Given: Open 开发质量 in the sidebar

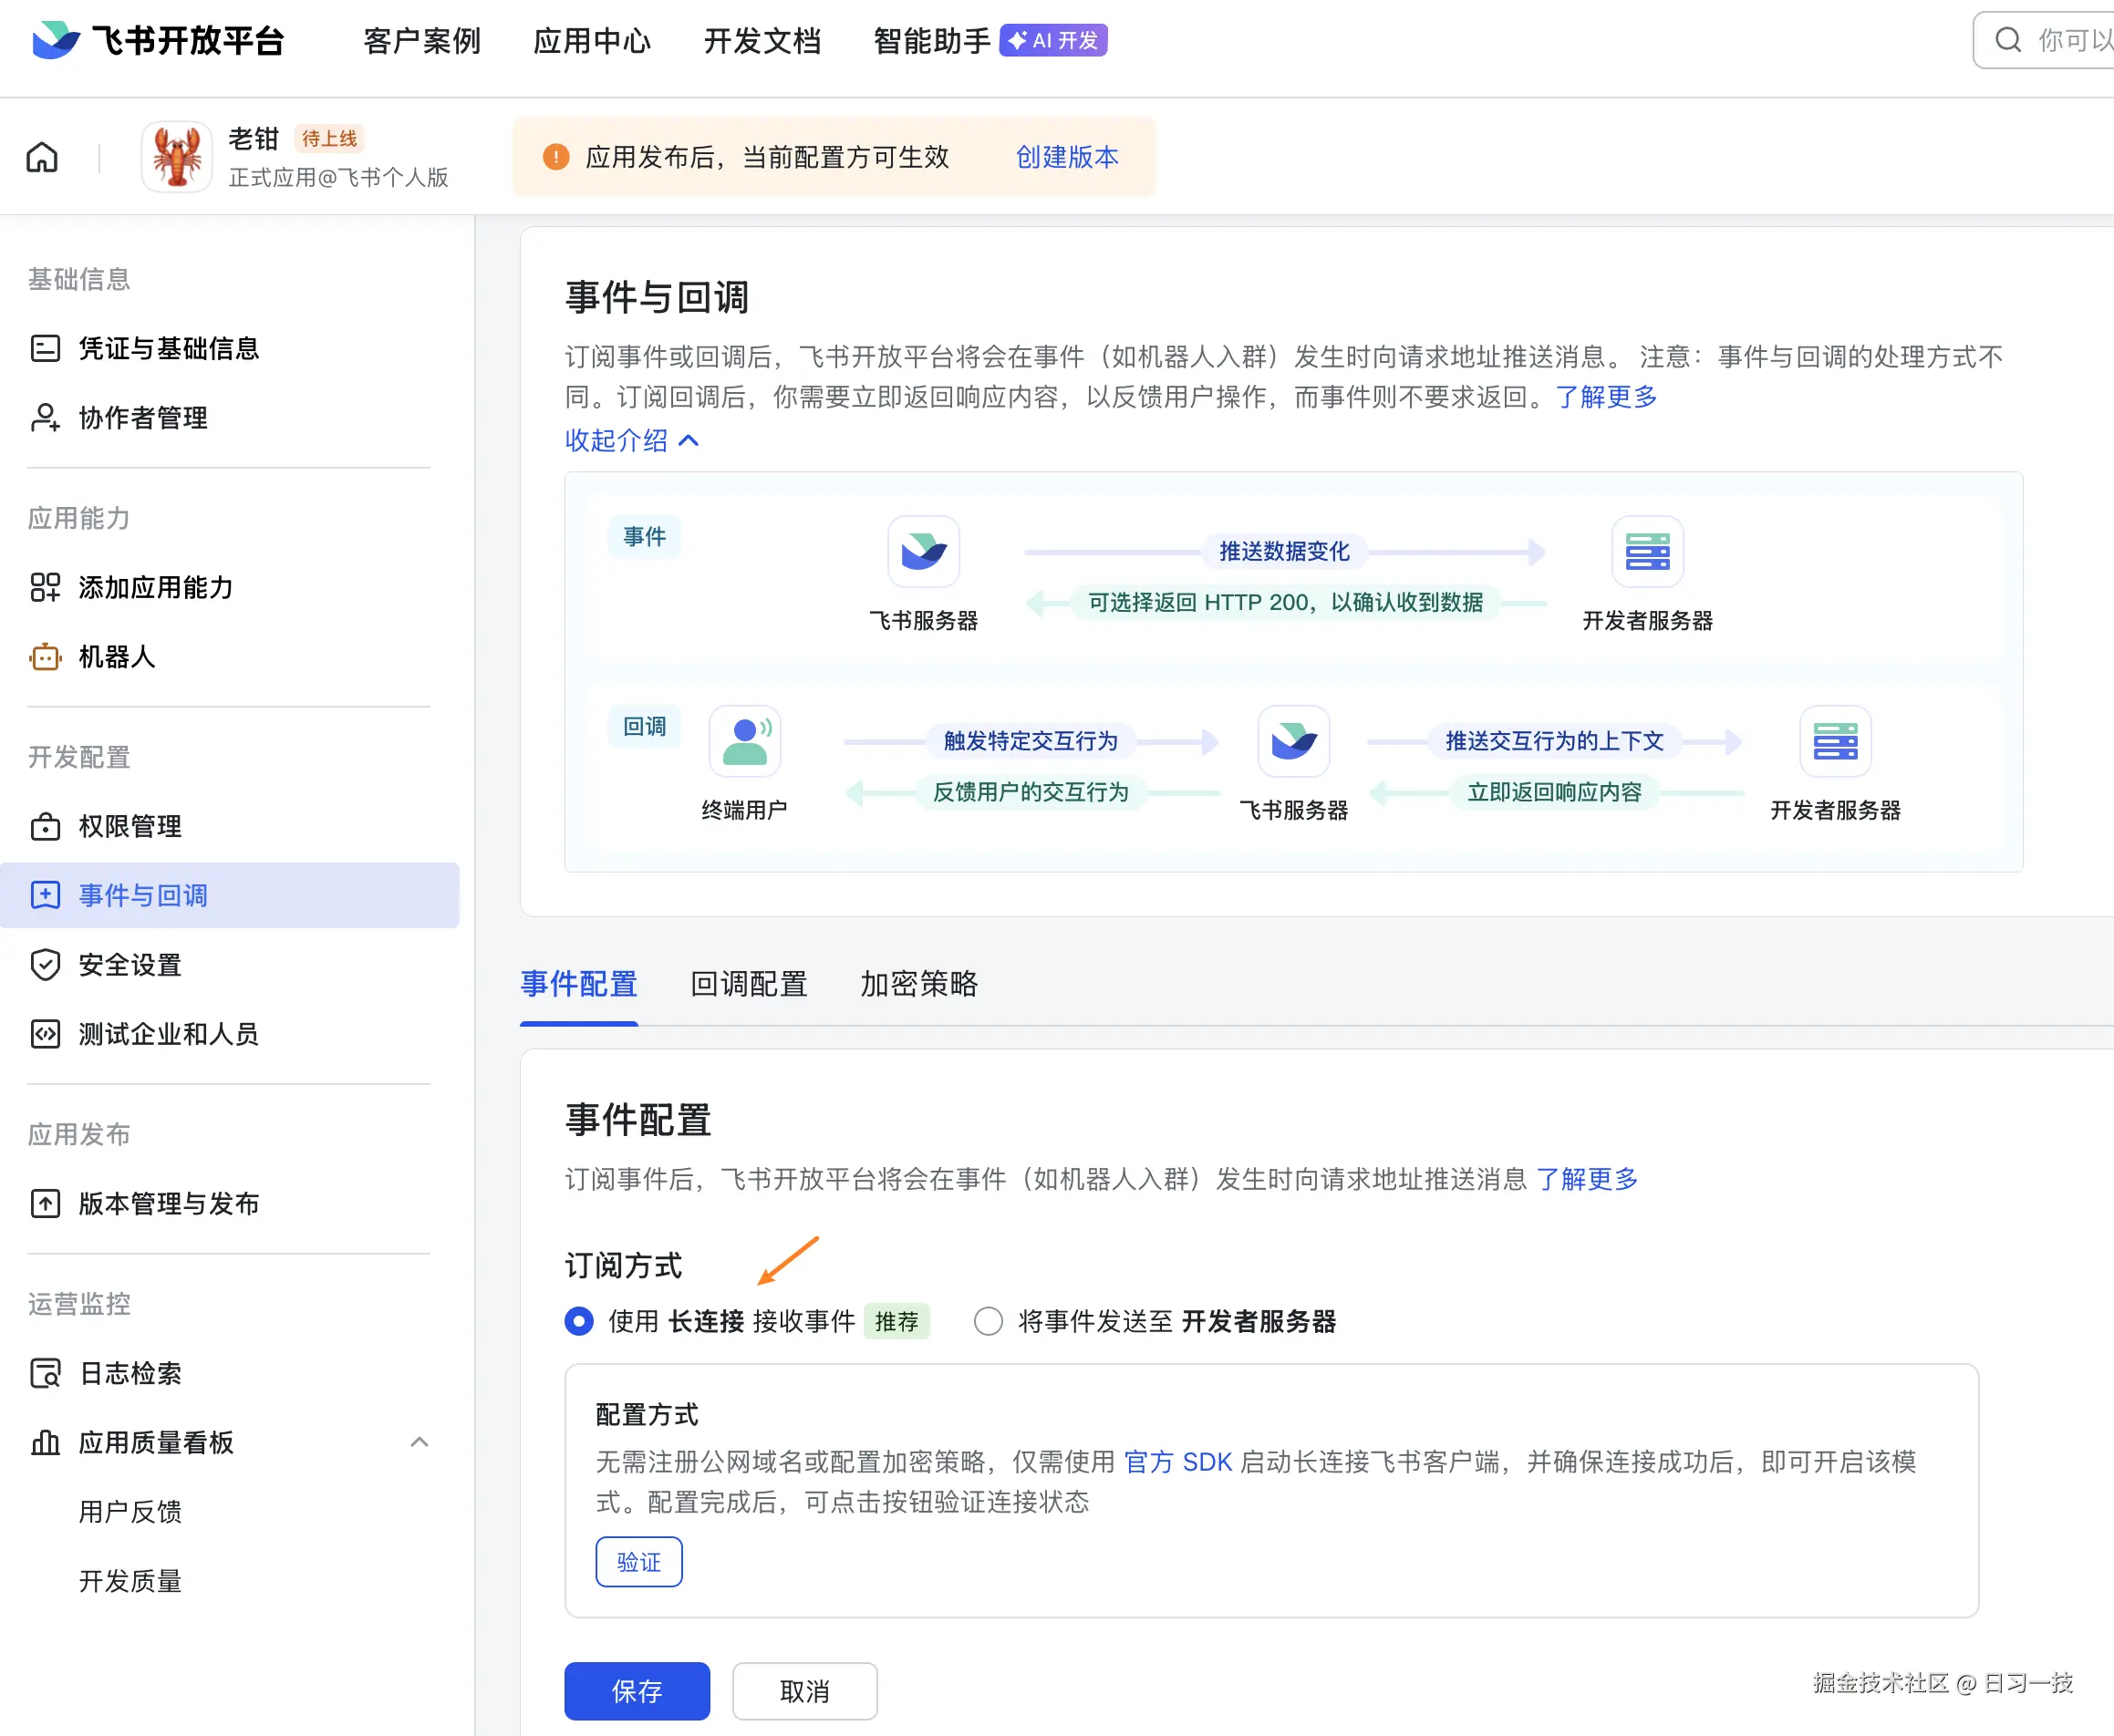Looking at the screenshot, I should 130,1581.
